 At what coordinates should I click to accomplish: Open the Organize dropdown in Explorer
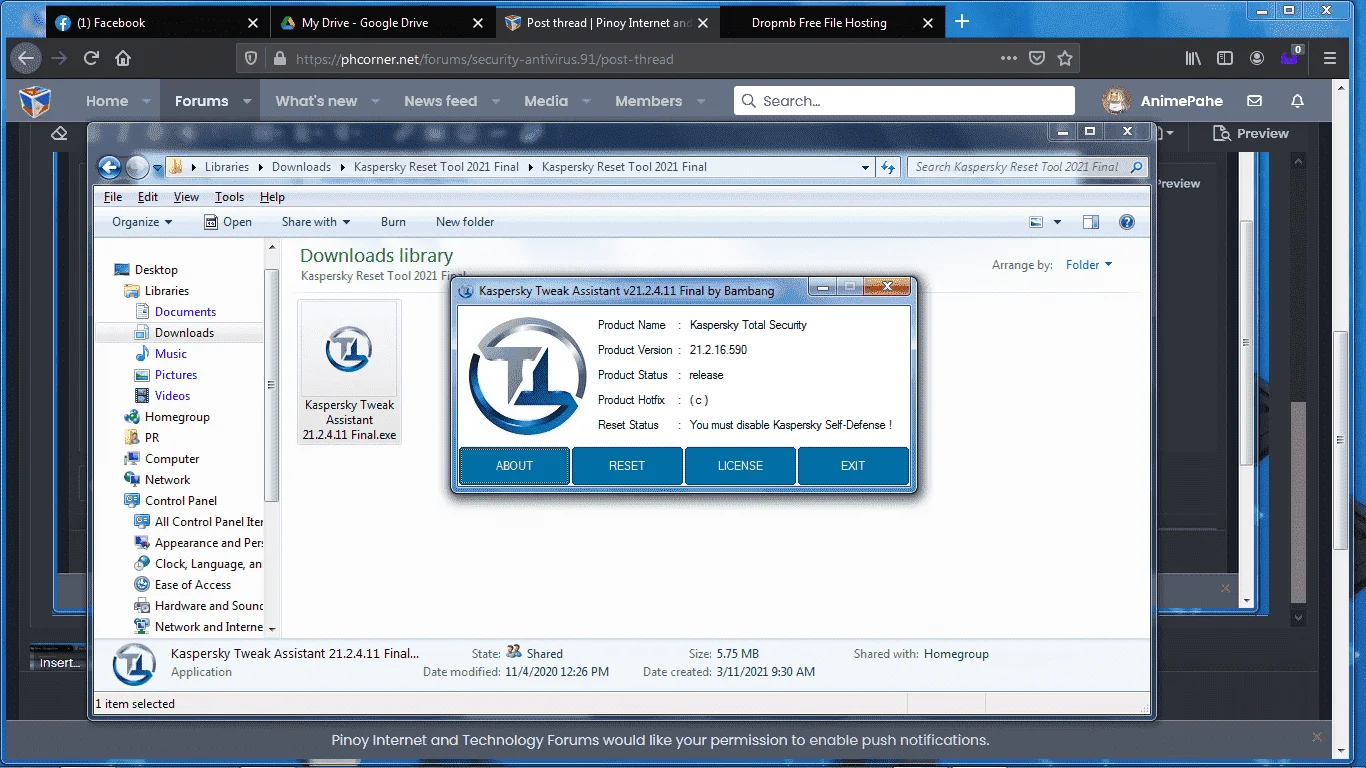click(142, 222)
